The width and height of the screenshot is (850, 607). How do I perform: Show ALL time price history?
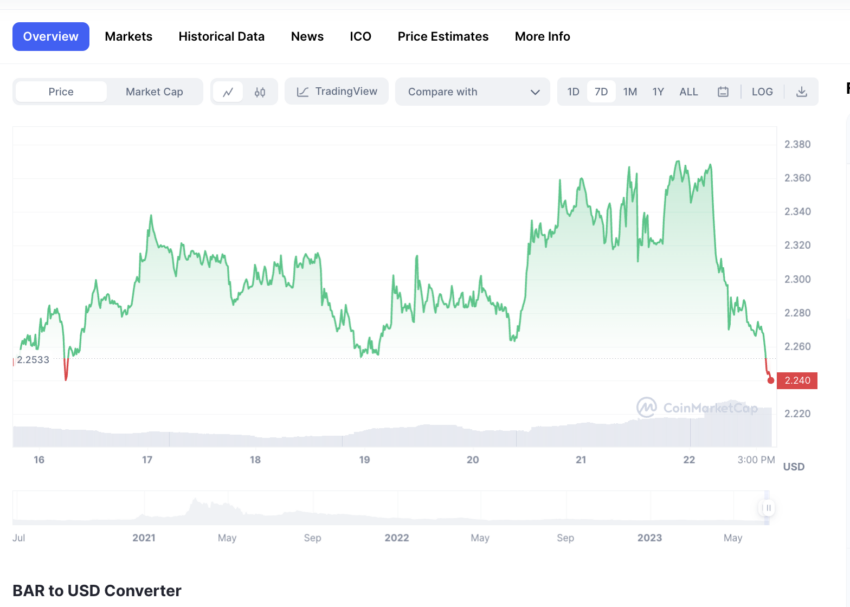(689, 92)
